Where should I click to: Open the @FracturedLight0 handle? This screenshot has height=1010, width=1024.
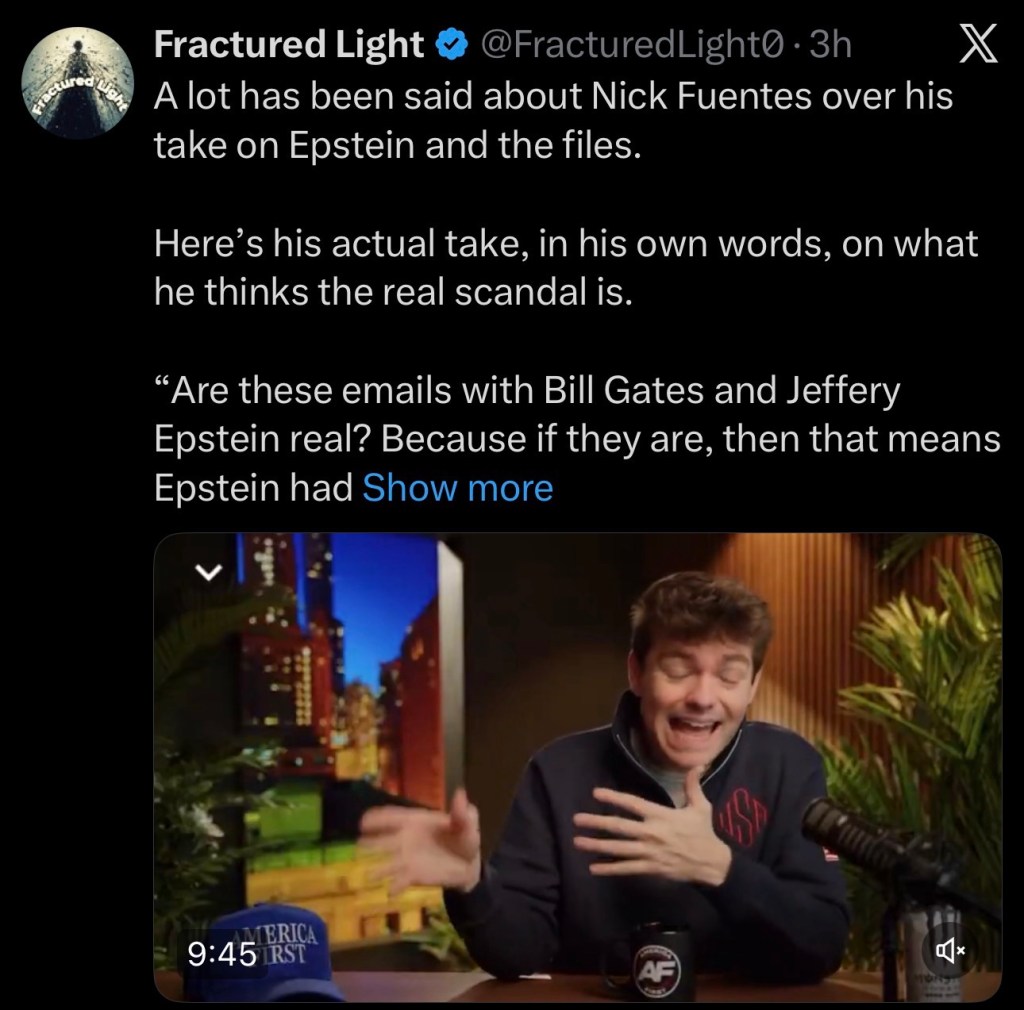632,43
